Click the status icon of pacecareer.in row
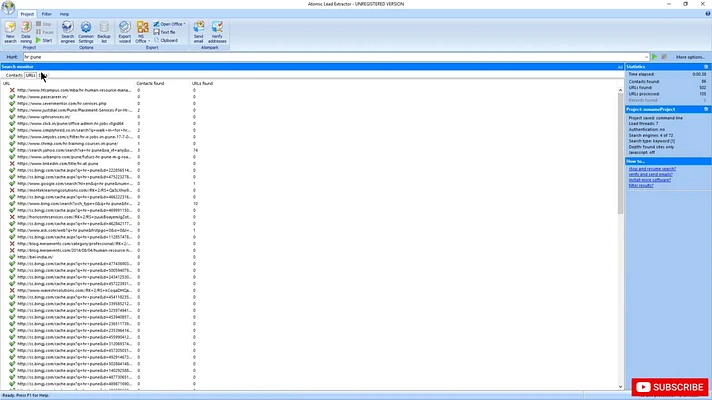 coord(12,97)
